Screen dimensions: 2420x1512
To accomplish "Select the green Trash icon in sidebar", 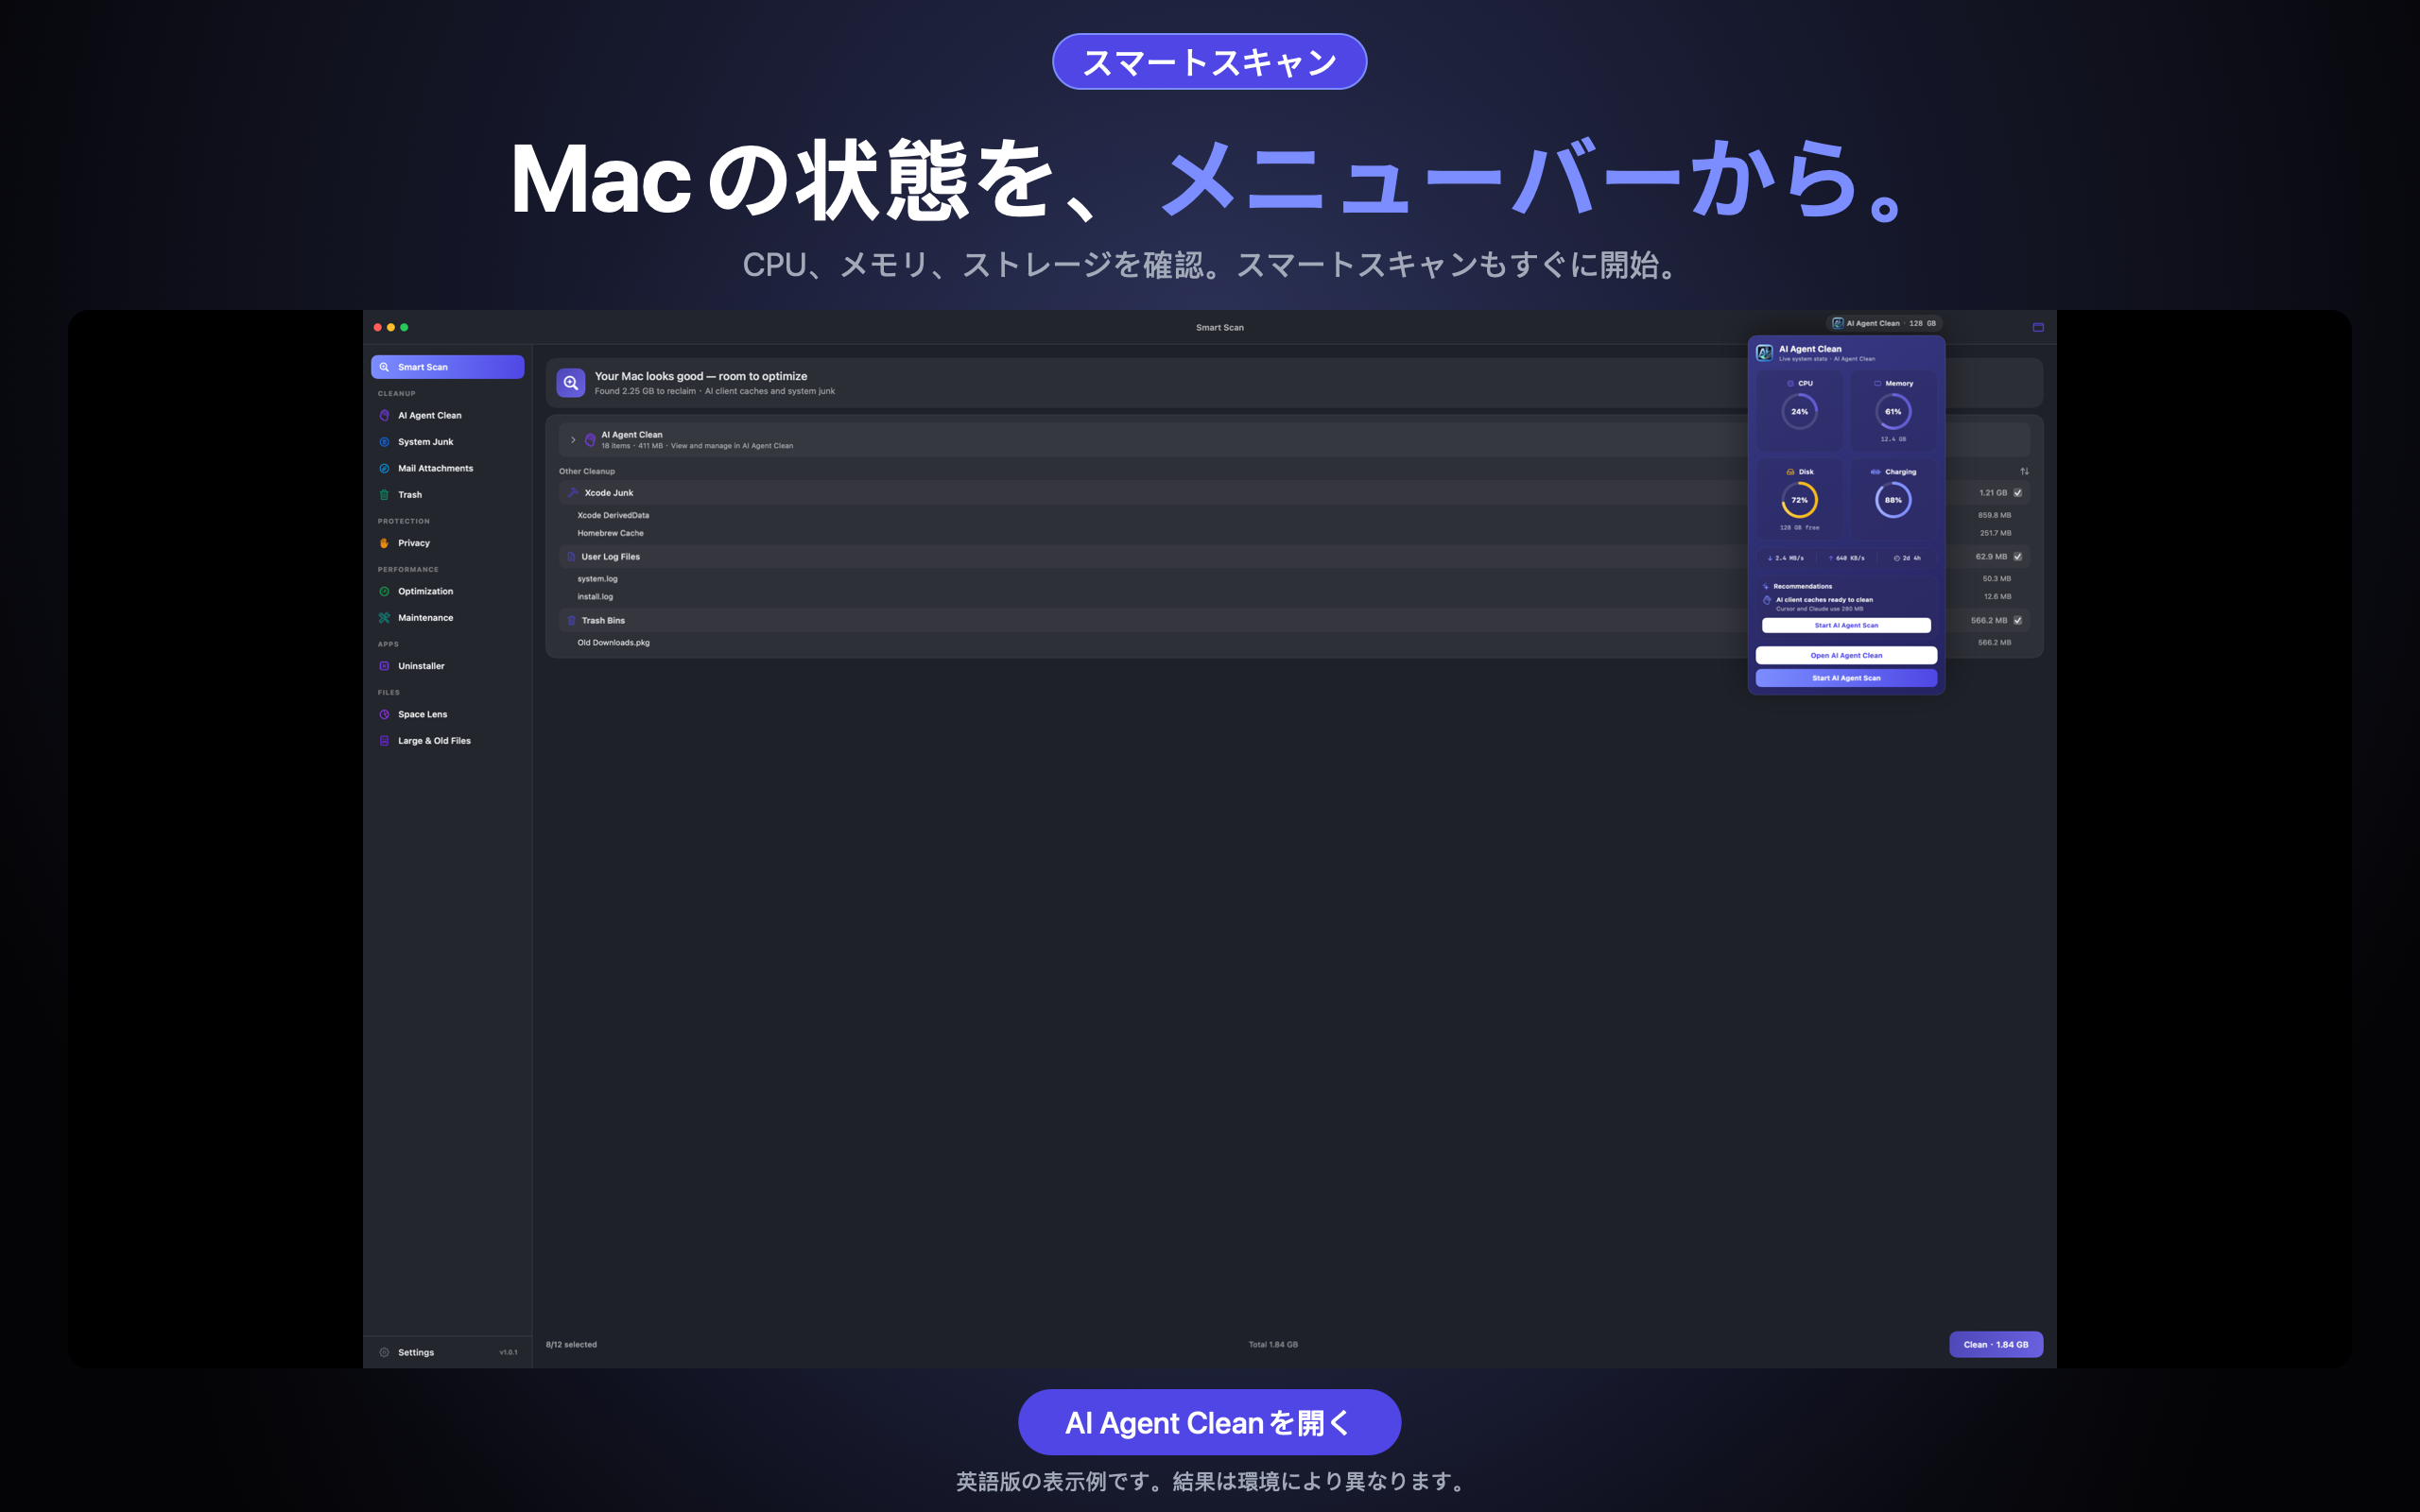I will tap(384, 495).
